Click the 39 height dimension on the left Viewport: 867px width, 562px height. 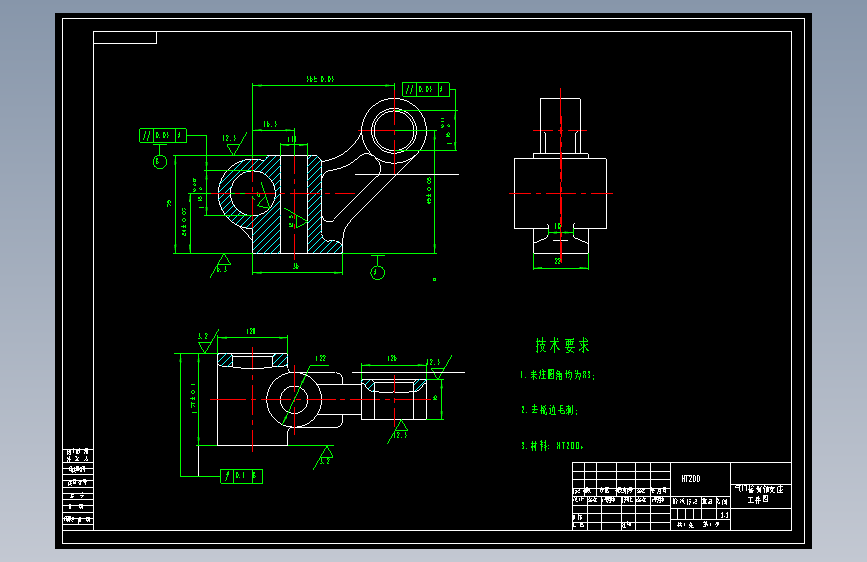pyautogui.click(x=169, y=204)
